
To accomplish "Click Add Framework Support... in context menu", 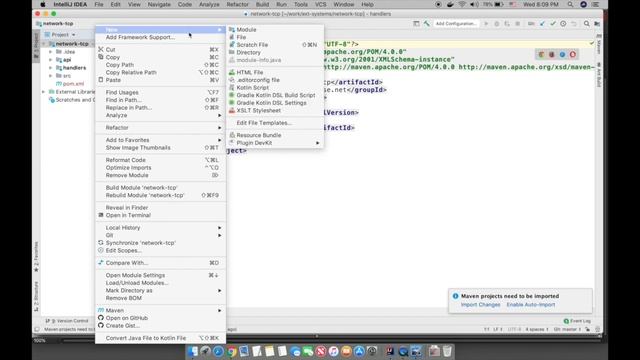I will tap(160, 37).
